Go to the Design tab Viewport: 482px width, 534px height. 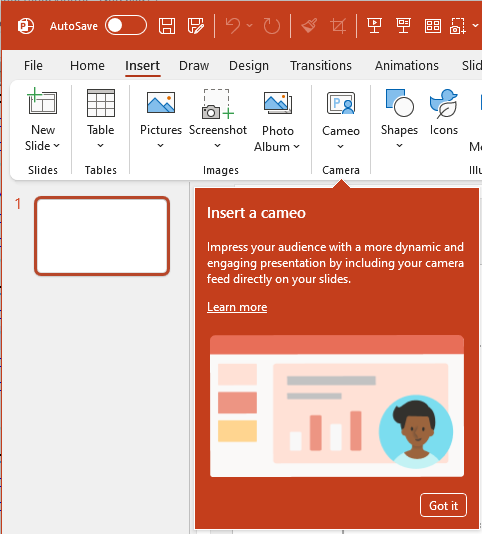[x=249, y=65]
